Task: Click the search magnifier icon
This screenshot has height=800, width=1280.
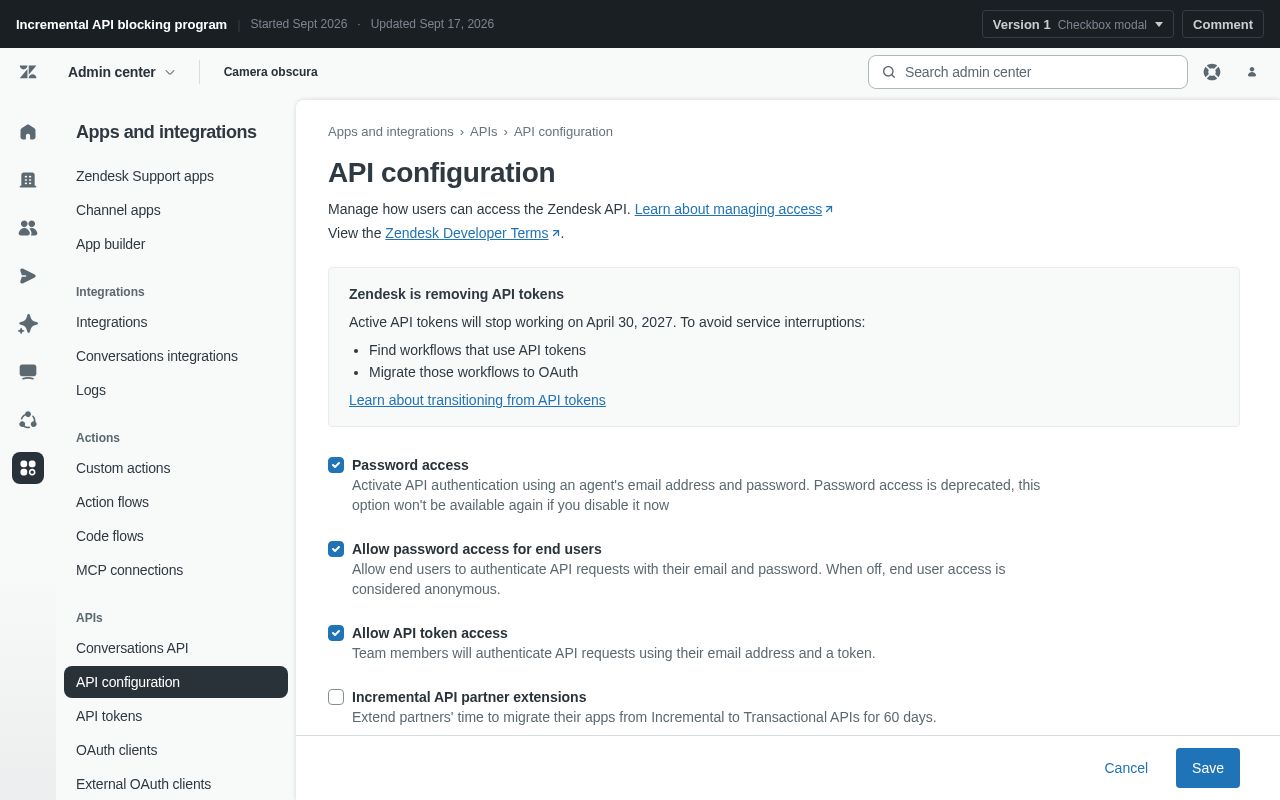Action: pyautogui.click(x=889, y=72)
